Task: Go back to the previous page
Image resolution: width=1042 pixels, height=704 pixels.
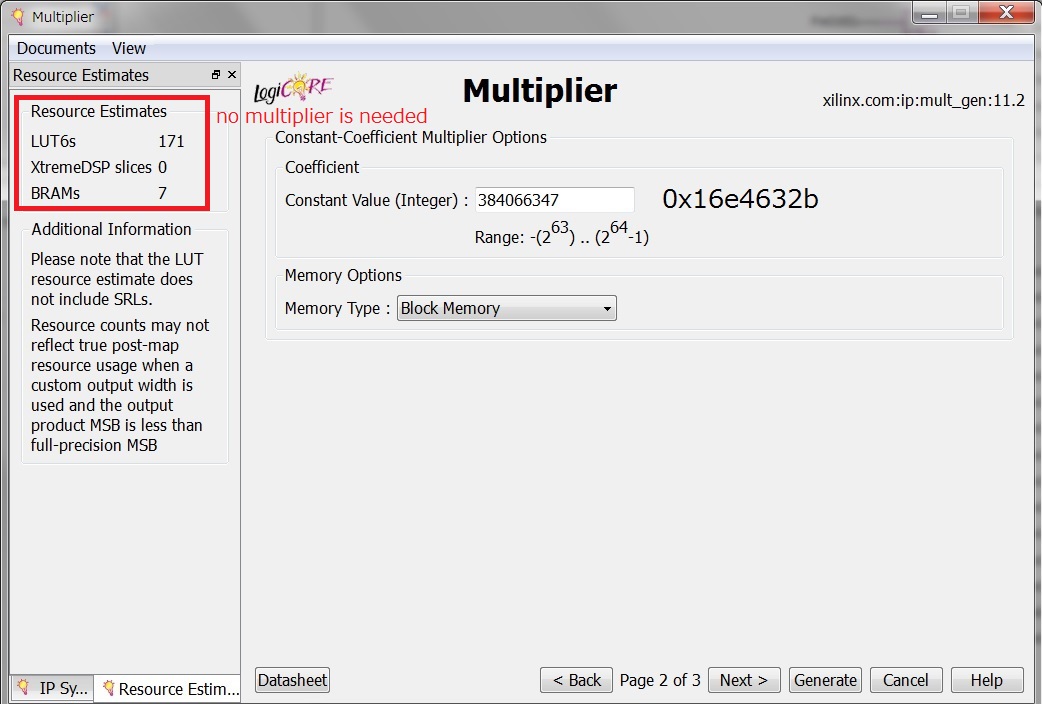Action: pos(576,680)
